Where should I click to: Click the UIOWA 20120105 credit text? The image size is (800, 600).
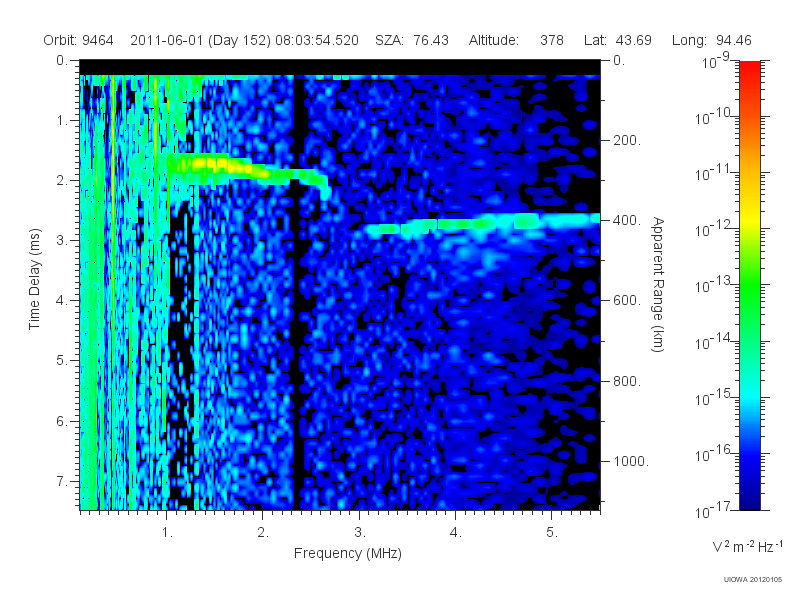tap(753, 579)
